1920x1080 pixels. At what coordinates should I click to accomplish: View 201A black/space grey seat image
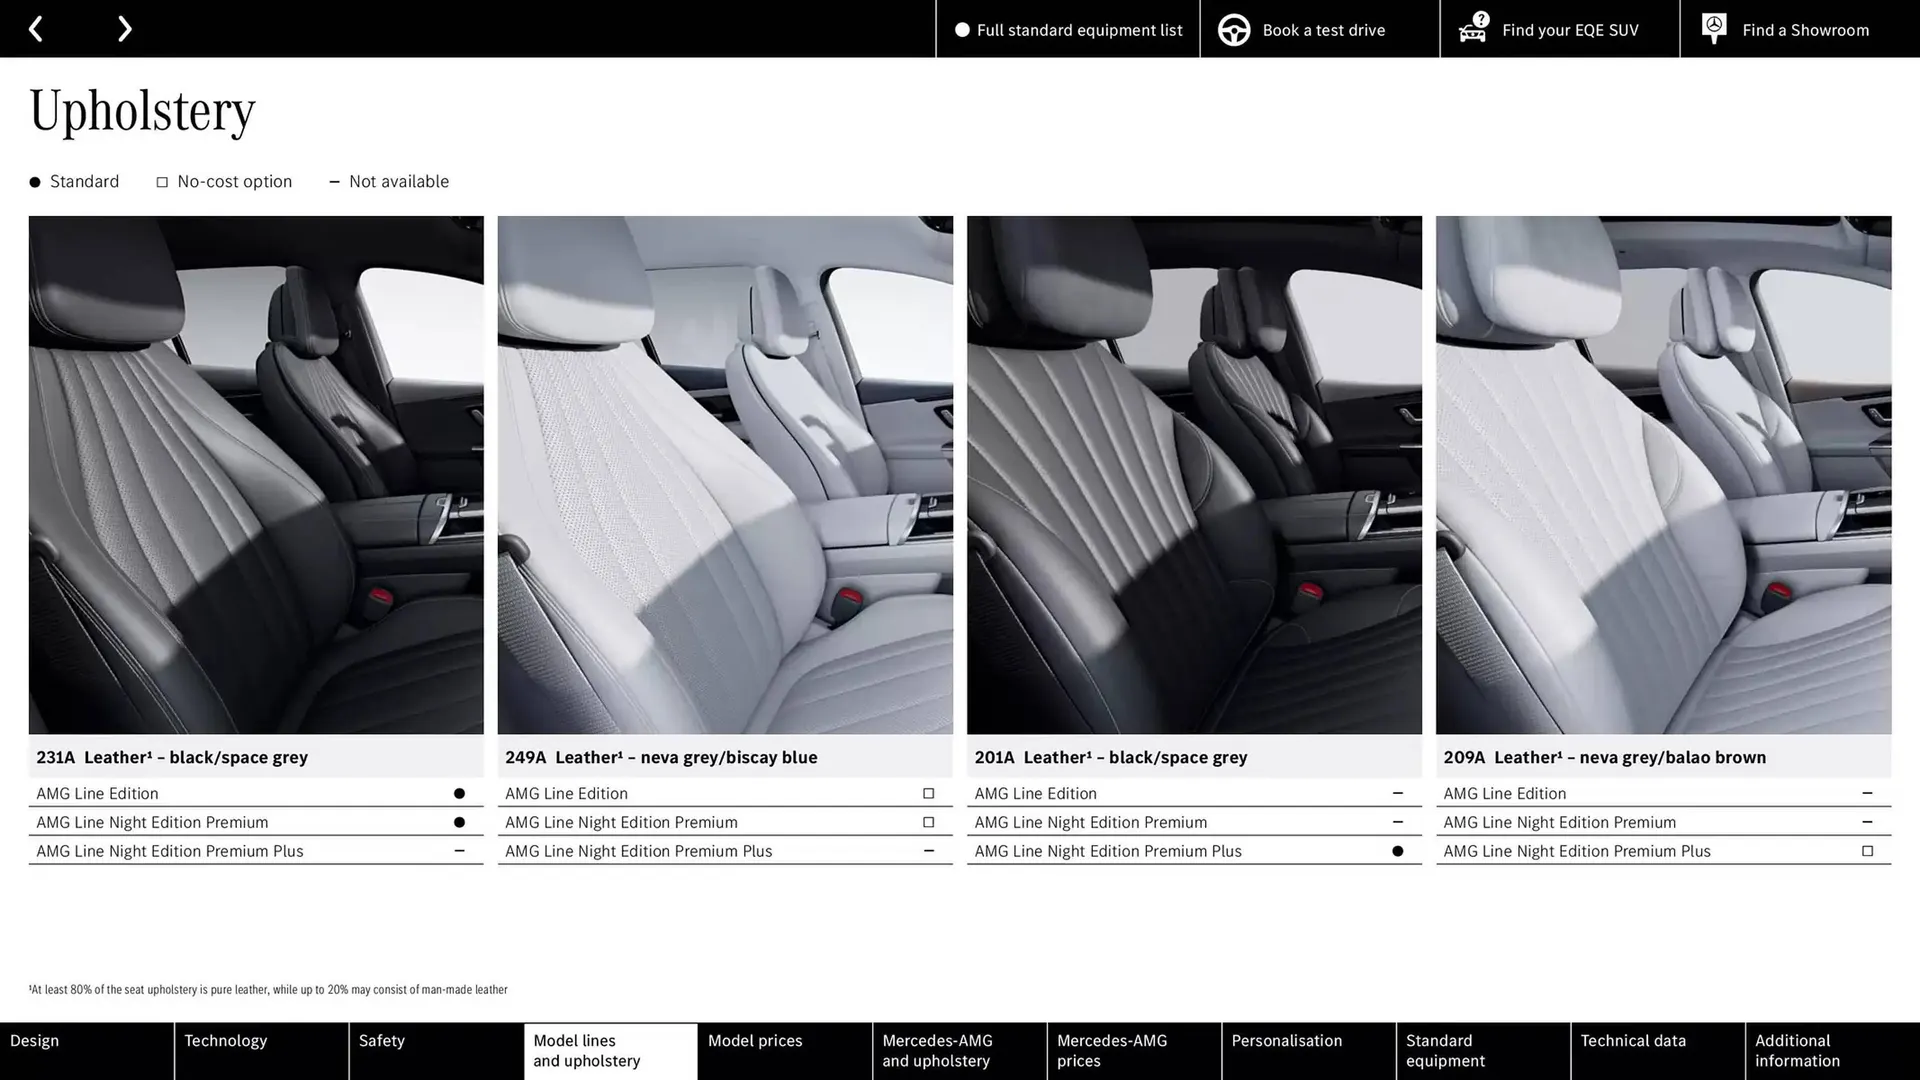(1194, 475)
